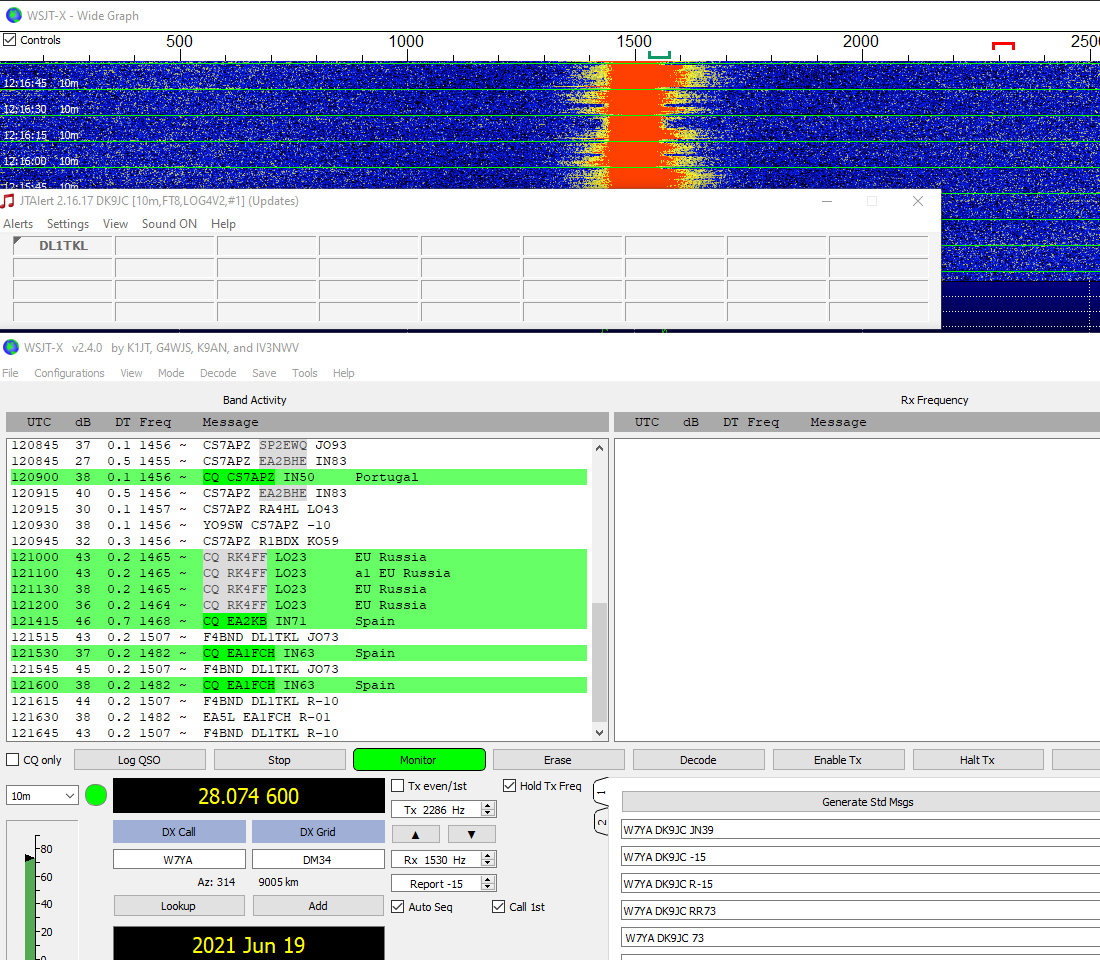Screen dimensions: 1100x960
Task: Click the 28.074 600 frequency display
Action: (x=248, y=796)
